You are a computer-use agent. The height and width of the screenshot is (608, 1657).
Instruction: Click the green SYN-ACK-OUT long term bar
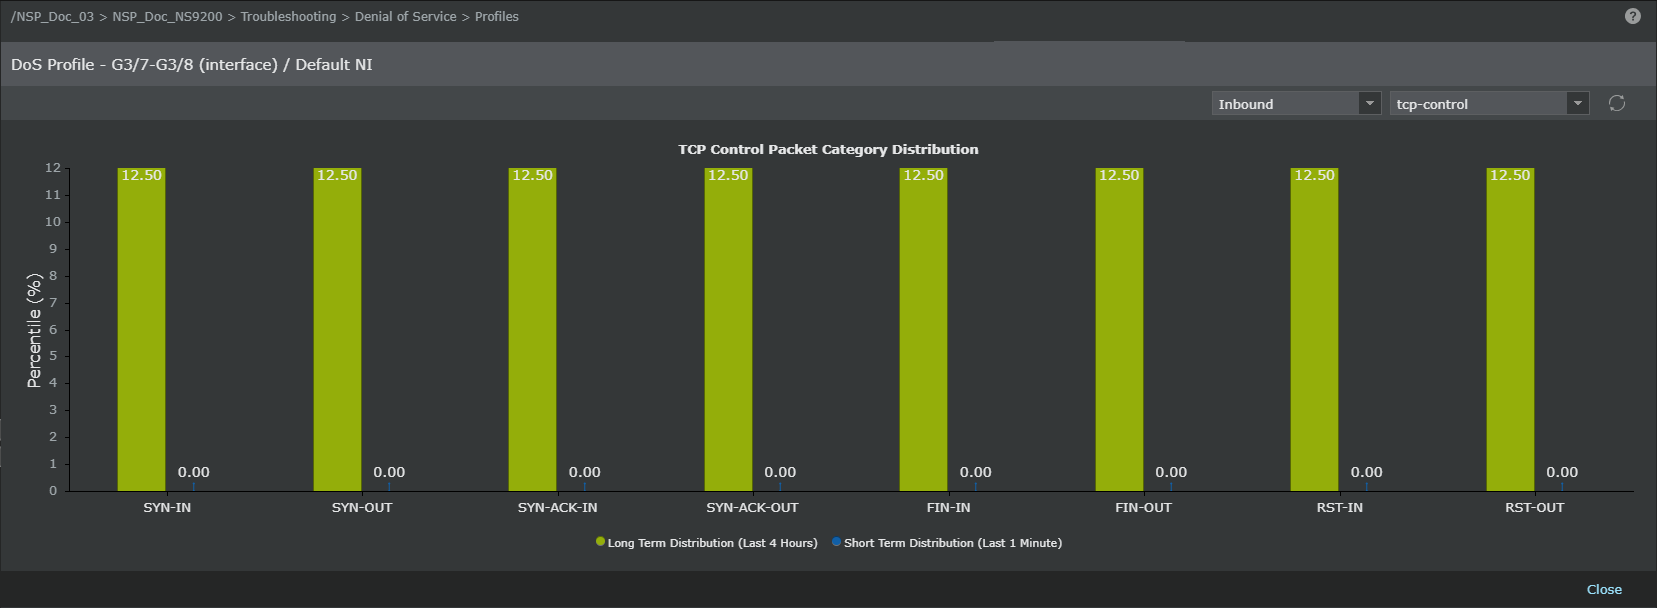point(728,329)
